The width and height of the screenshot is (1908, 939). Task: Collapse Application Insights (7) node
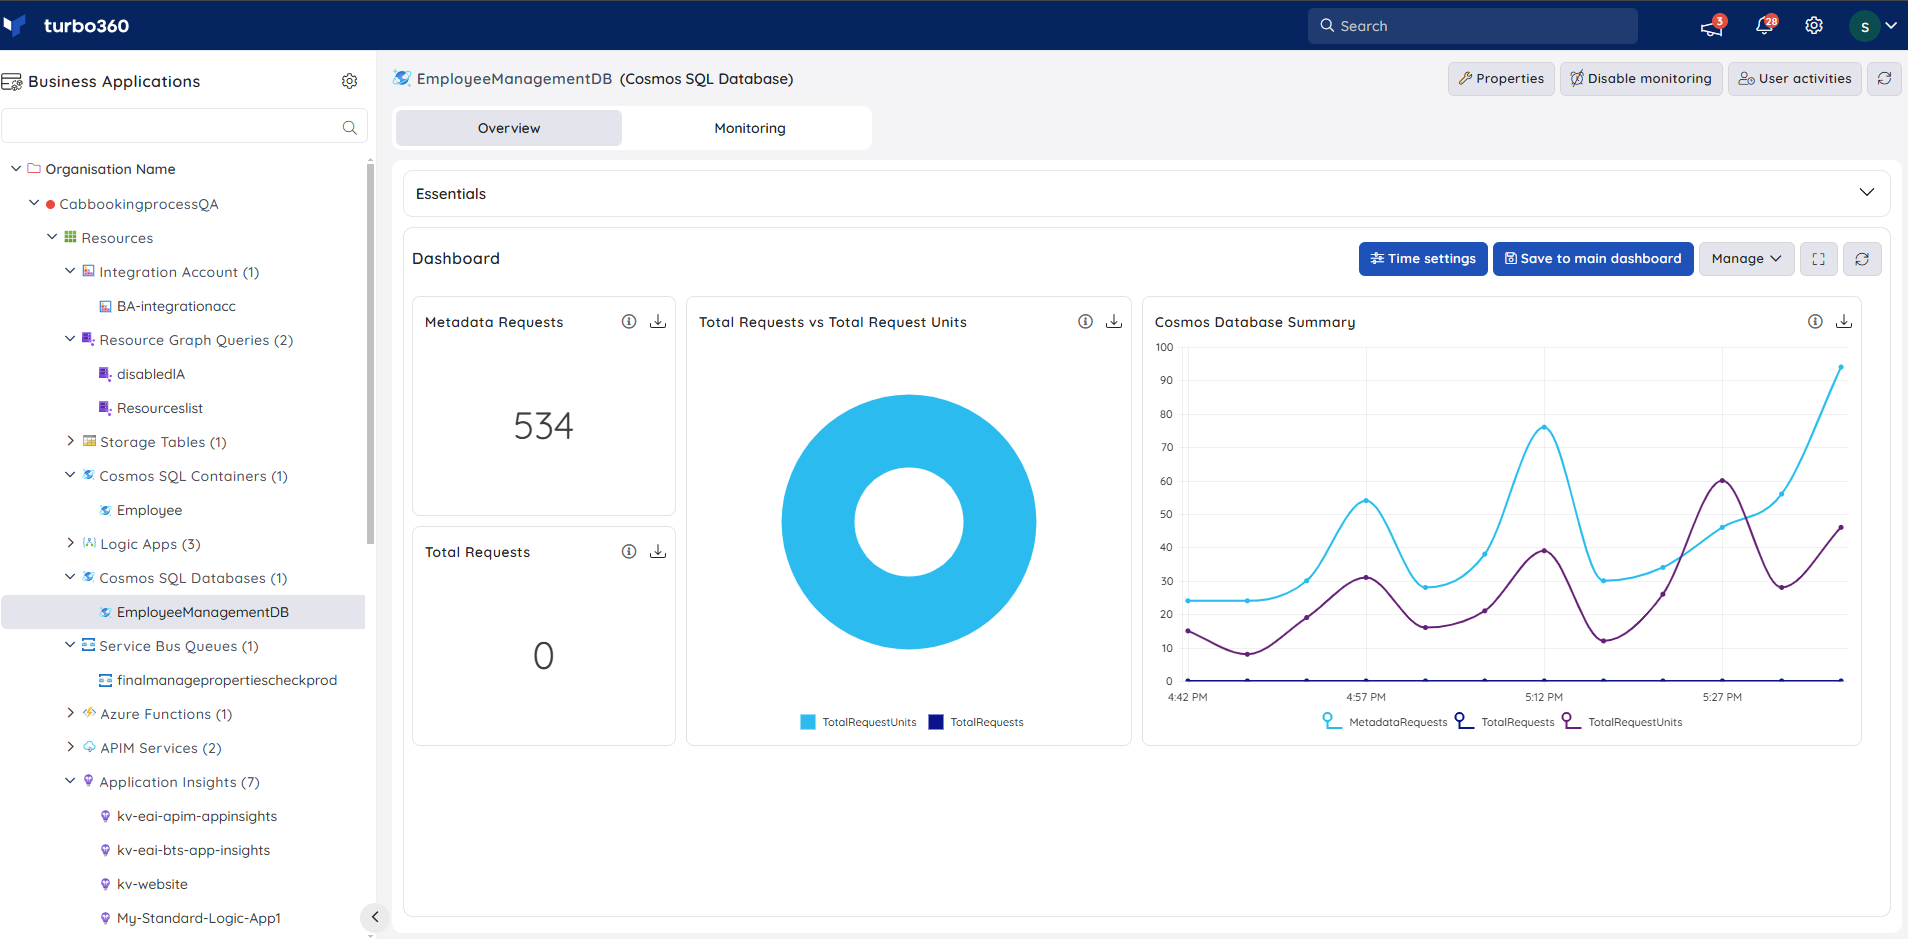pos(70,781)
